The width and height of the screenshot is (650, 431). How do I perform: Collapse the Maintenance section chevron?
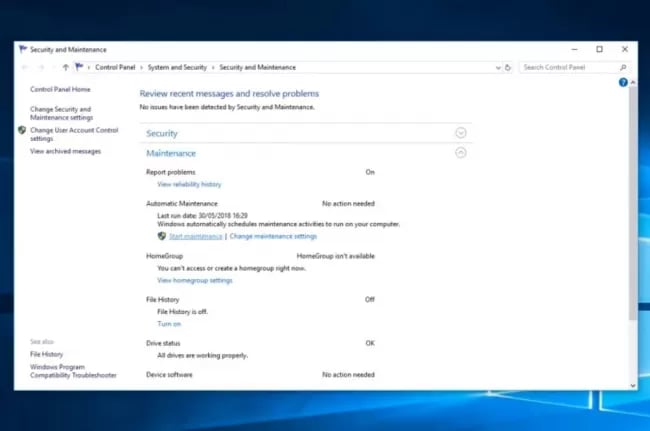461,153
